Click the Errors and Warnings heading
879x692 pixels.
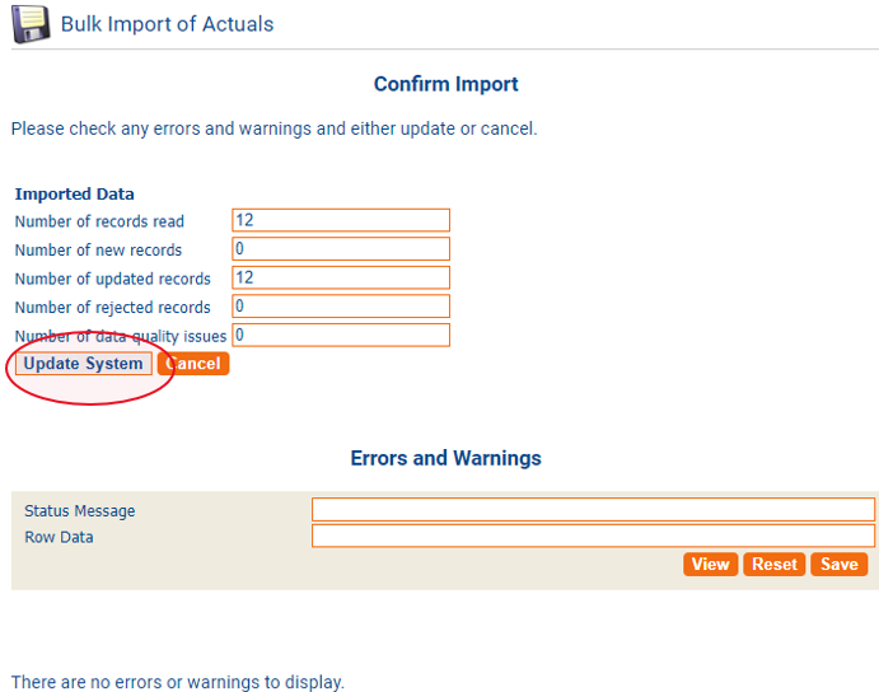coord(446,458)
